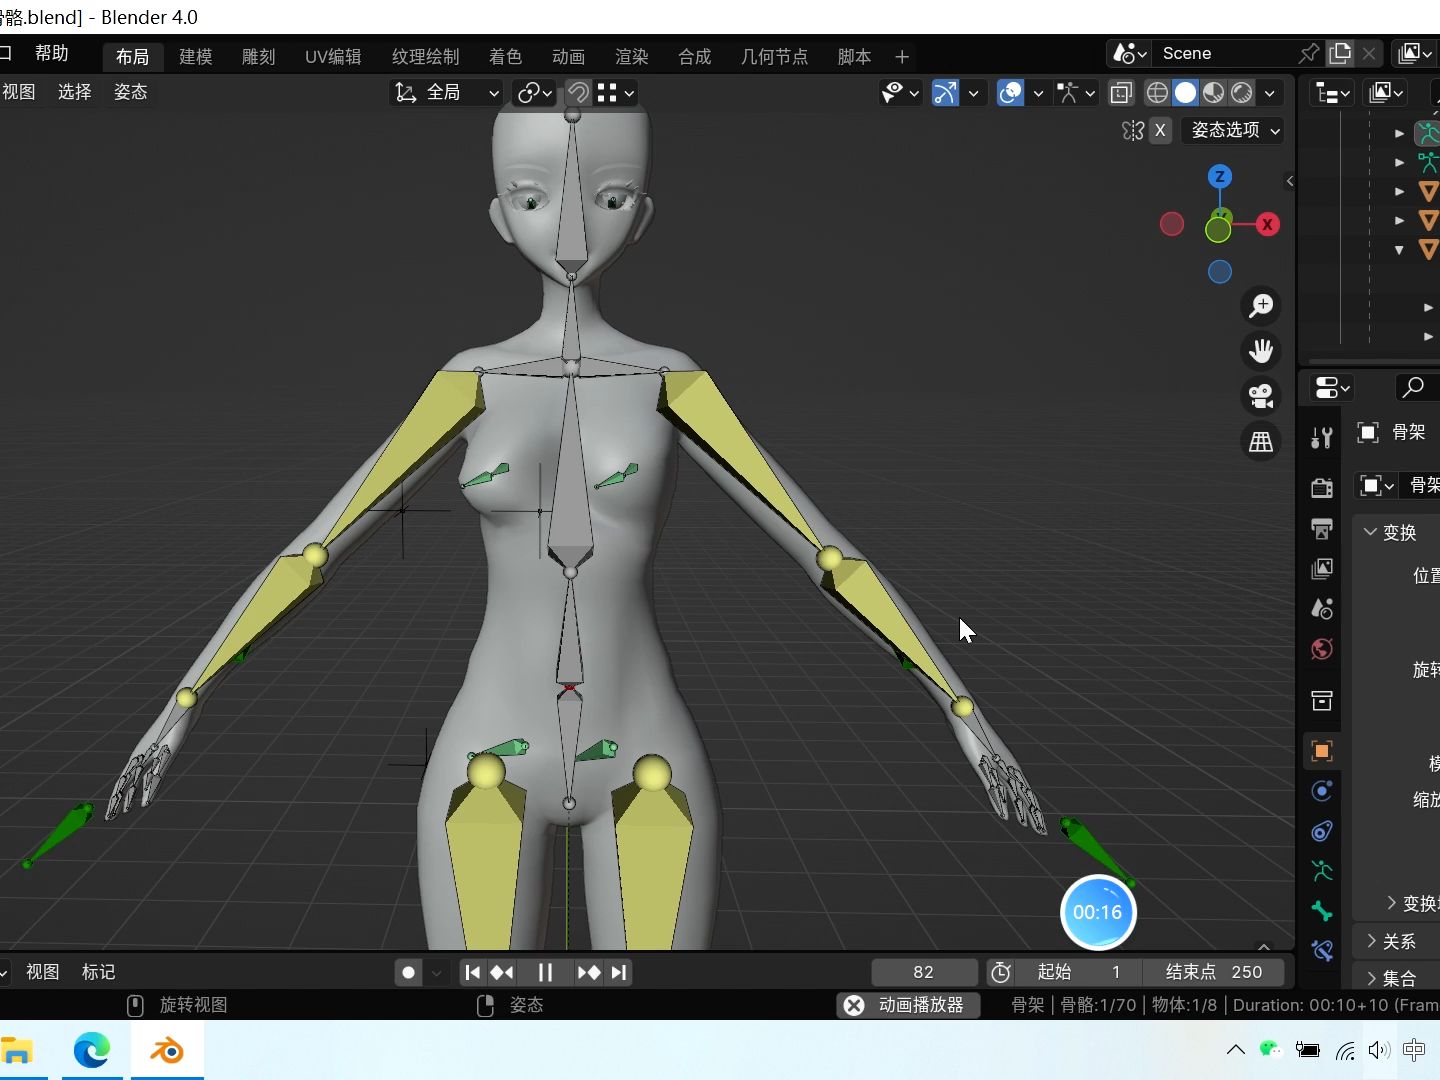The width and height of the screenshot is (1440, 1080).
Task: Add a new workspace with the plus button
Action: [902, 57]
